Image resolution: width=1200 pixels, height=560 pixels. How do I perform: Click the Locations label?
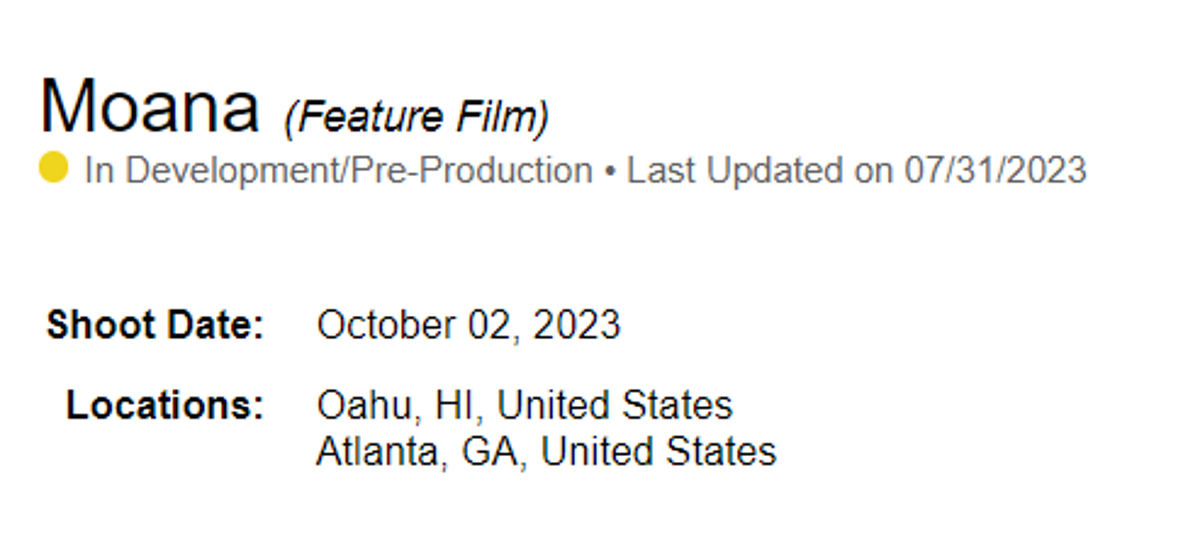tap(165, 406)
